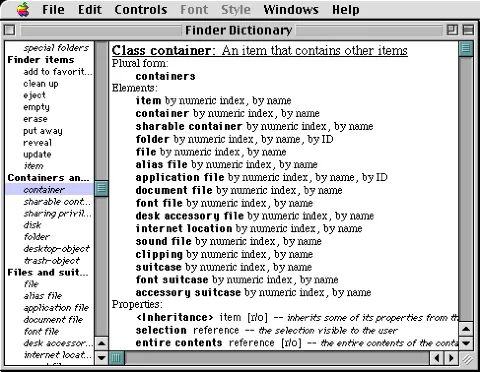Select 'font file' class in sidebar

41,331
